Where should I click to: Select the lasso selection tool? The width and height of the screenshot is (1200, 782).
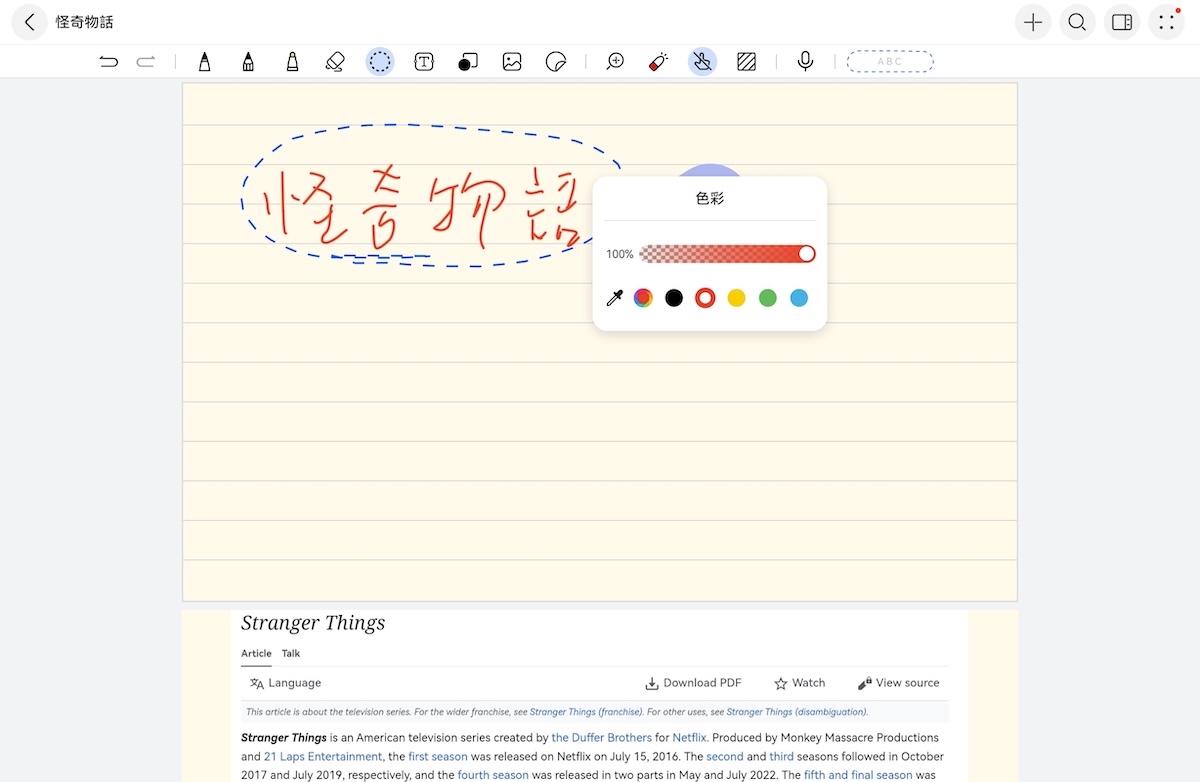coord(380,62)
